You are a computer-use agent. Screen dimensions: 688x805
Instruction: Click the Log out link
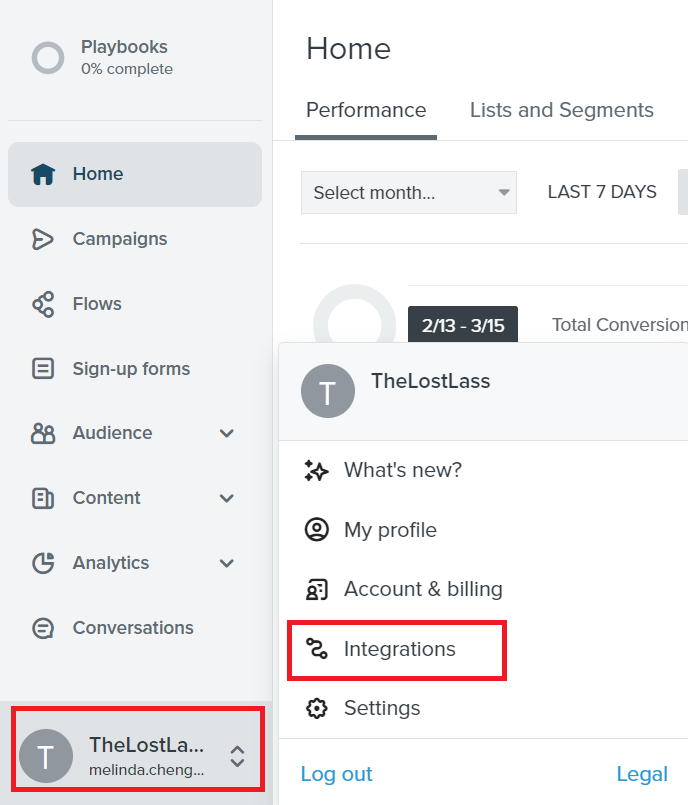point(336,774)
